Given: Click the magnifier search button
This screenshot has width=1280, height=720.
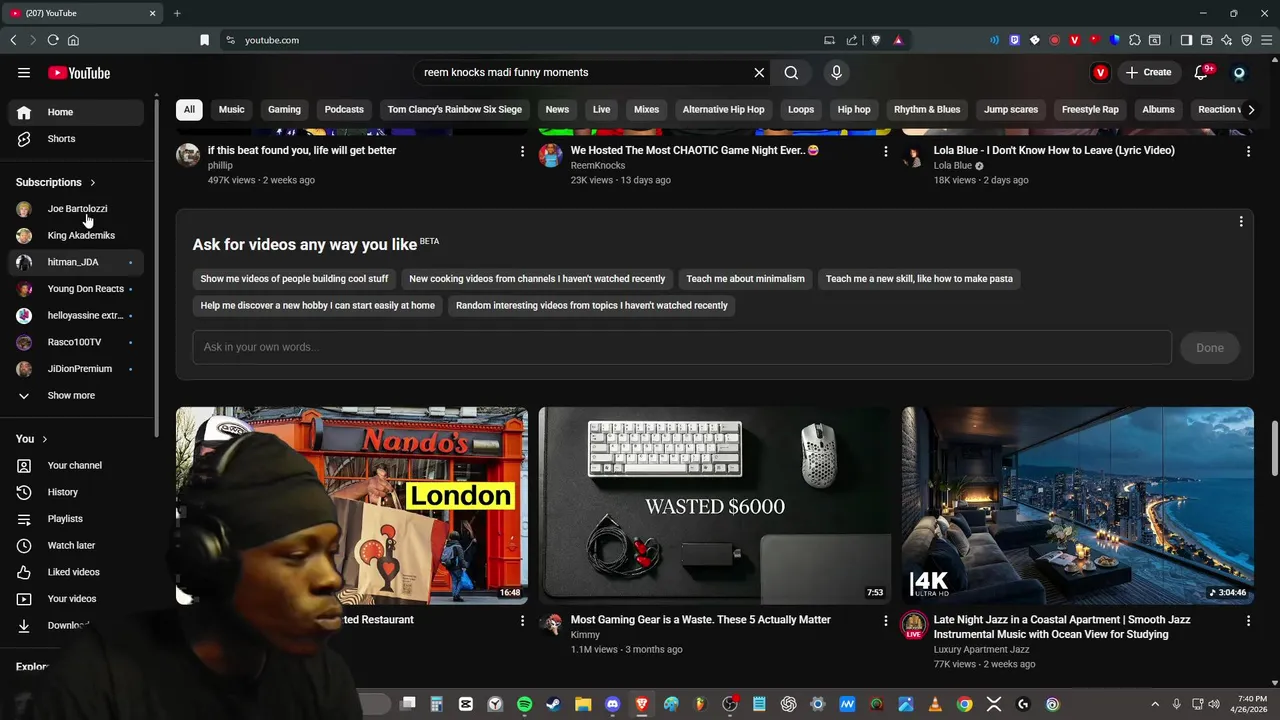Looking at the screenshot, I should tap(791, 72).
